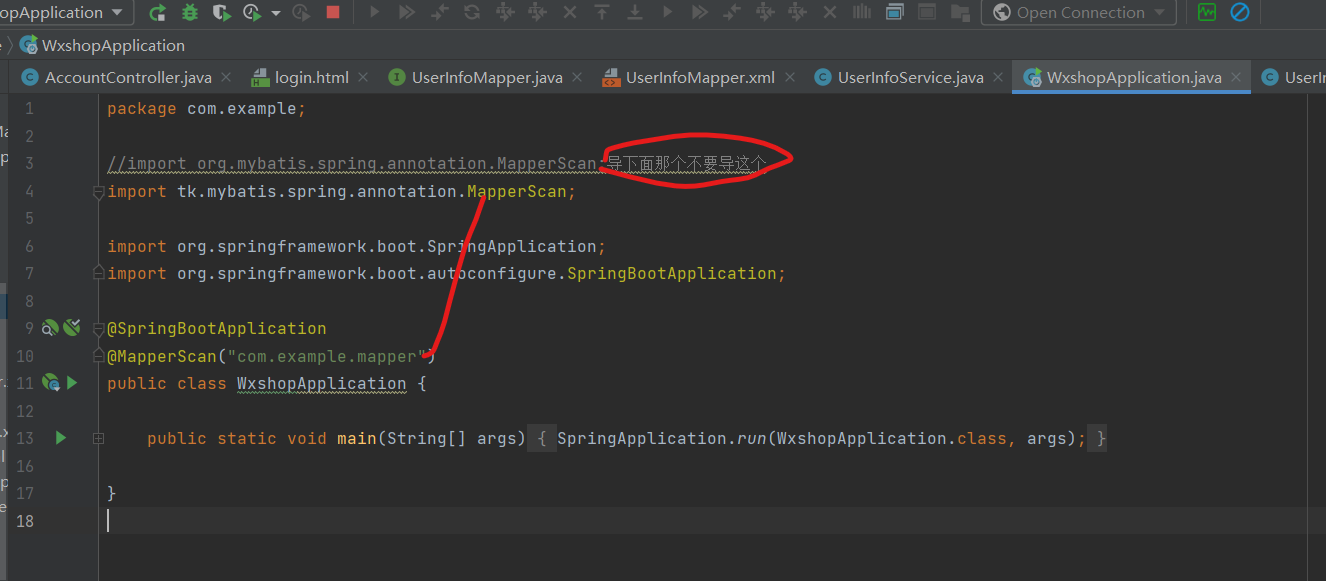Viewport: 1326px width, 581px height.
Task: Expand folded body via opening brace placeholder
Action: tap(541, 438)
